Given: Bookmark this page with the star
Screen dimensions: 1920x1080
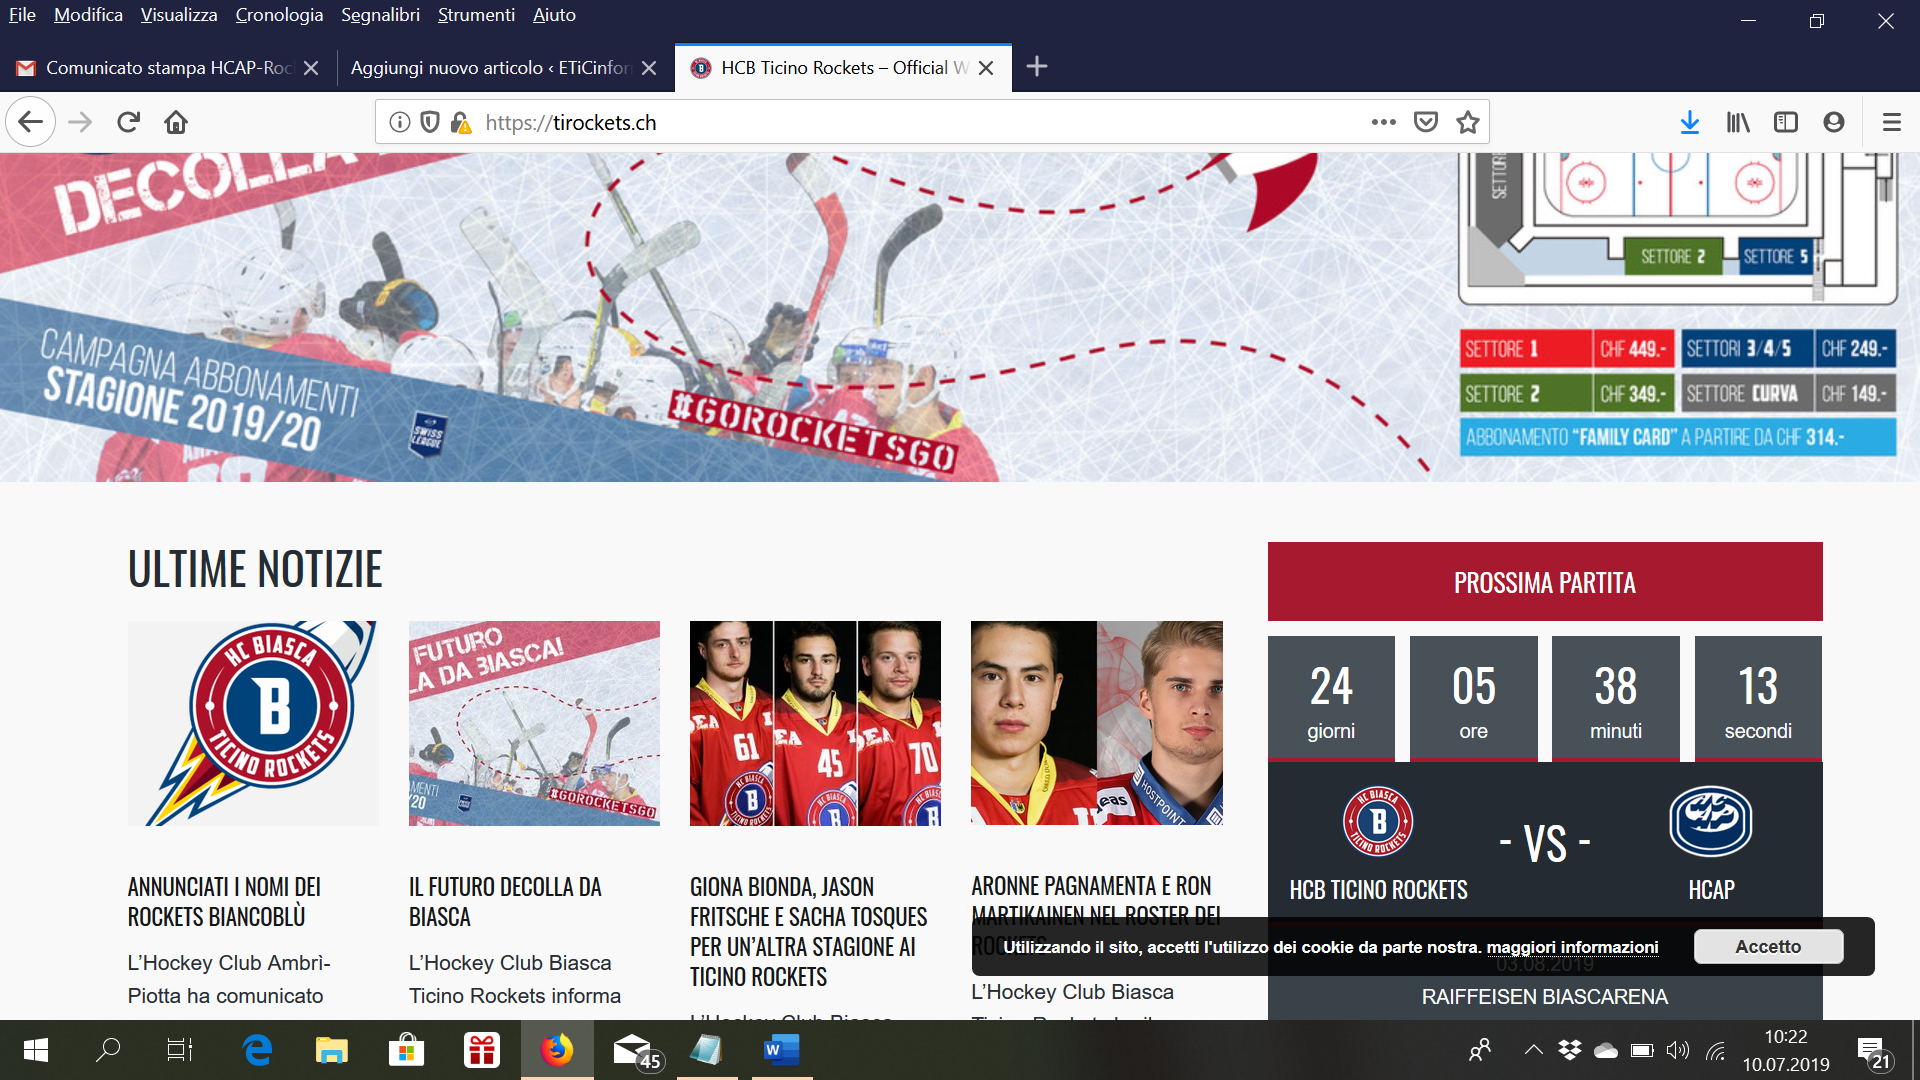Looking at the screenshot, I should pos(1468,122).
